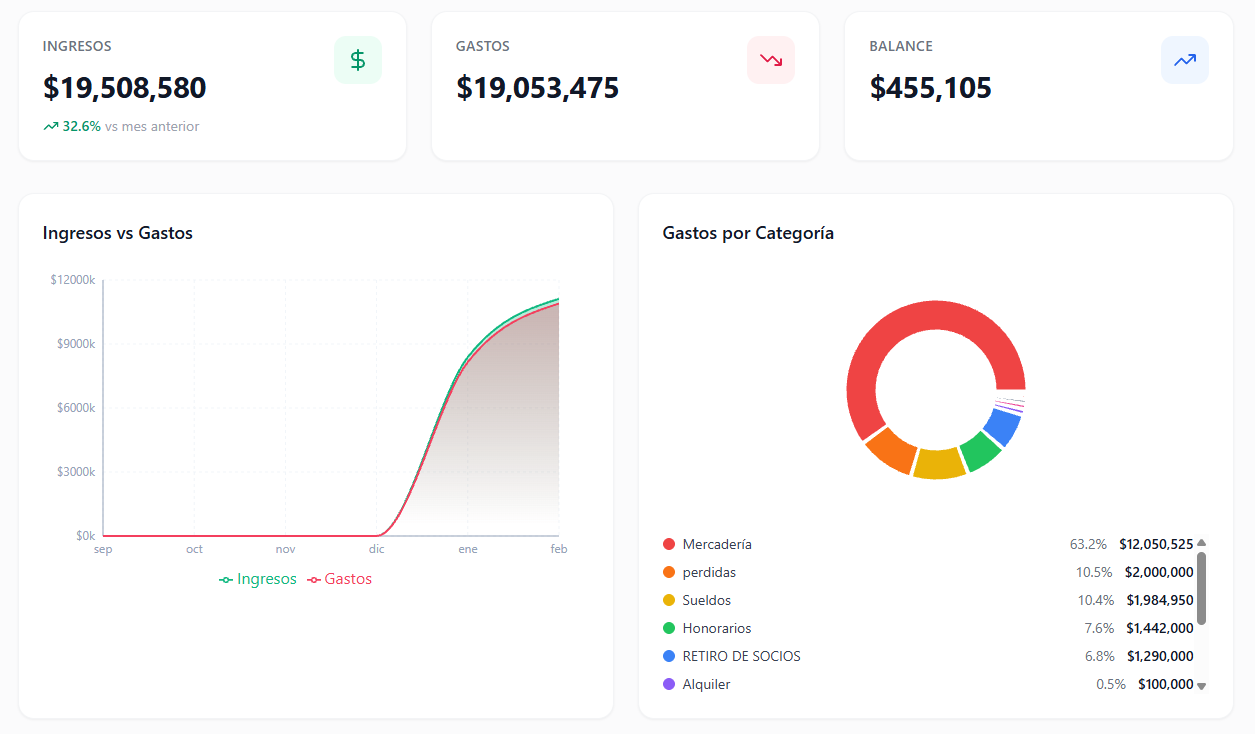Click the BALANCE card heading
Image resolution: width=1255 pixels, height=734 pixels.
[x=901, y=46]
